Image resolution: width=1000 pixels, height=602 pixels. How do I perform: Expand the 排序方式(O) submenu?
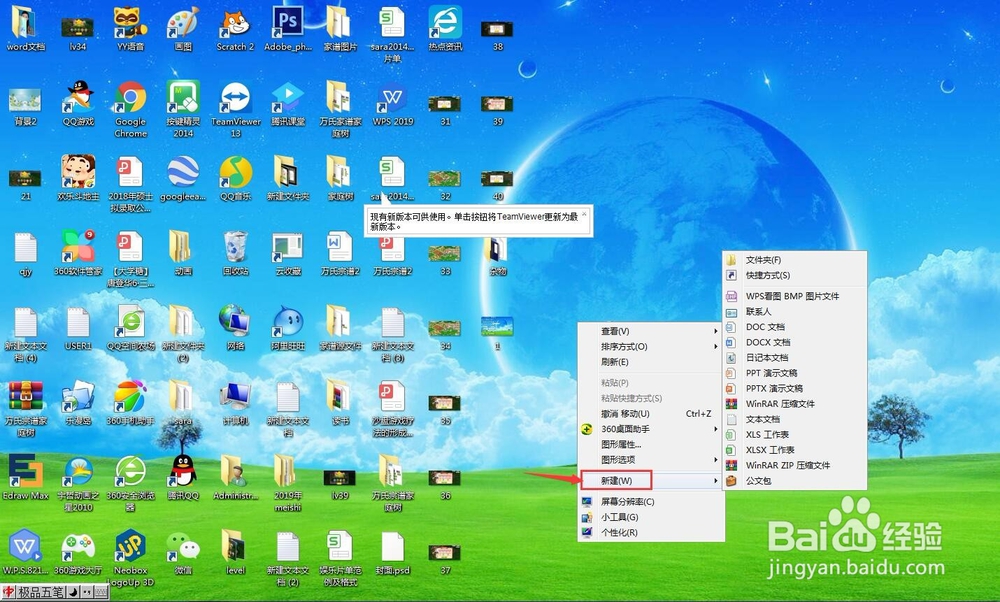tap(651, 346)
